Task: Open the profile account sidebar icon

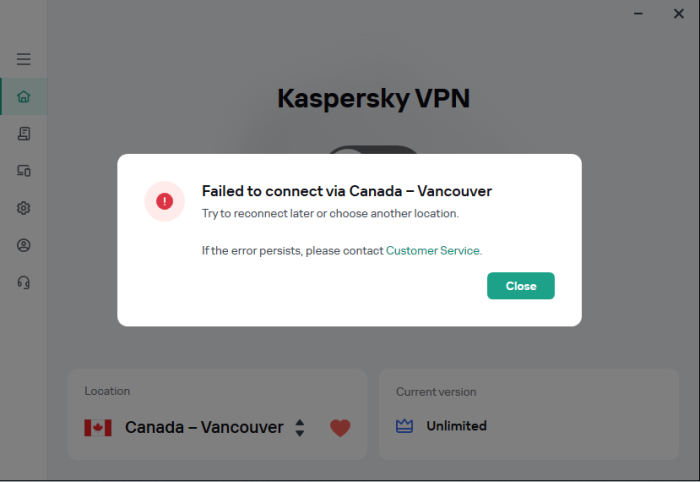Action: (x=24, y=245)
